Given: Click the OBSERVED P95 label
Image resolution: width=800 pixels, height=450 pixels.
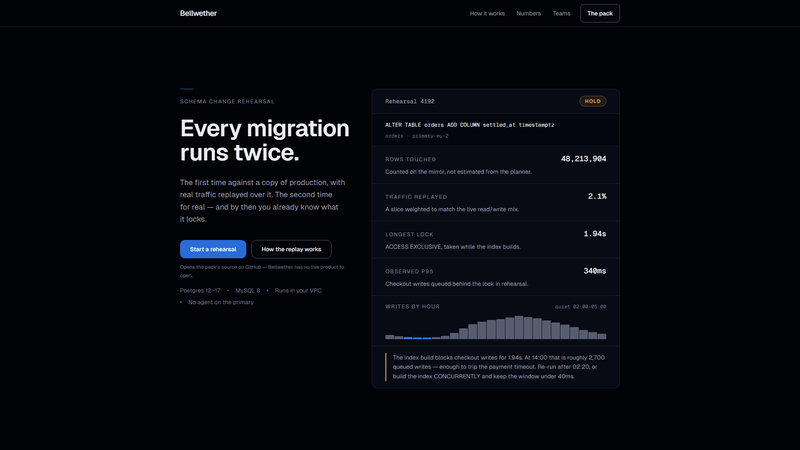Looking at the screenshot, I should (409, 271).
